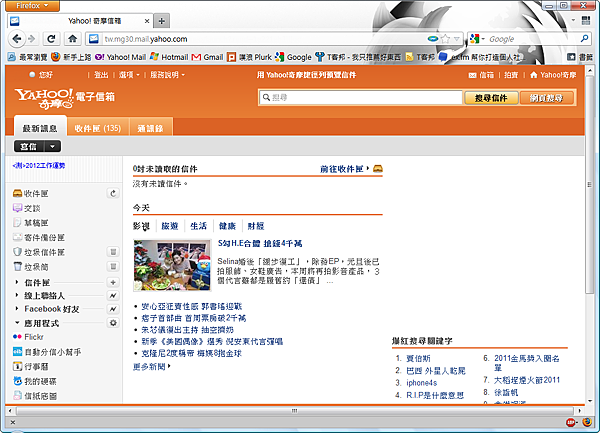Open the Yahoo!奇摩 home link
Image resolution: width=600 pixels, height=433 pixels.
pos(553,75)
